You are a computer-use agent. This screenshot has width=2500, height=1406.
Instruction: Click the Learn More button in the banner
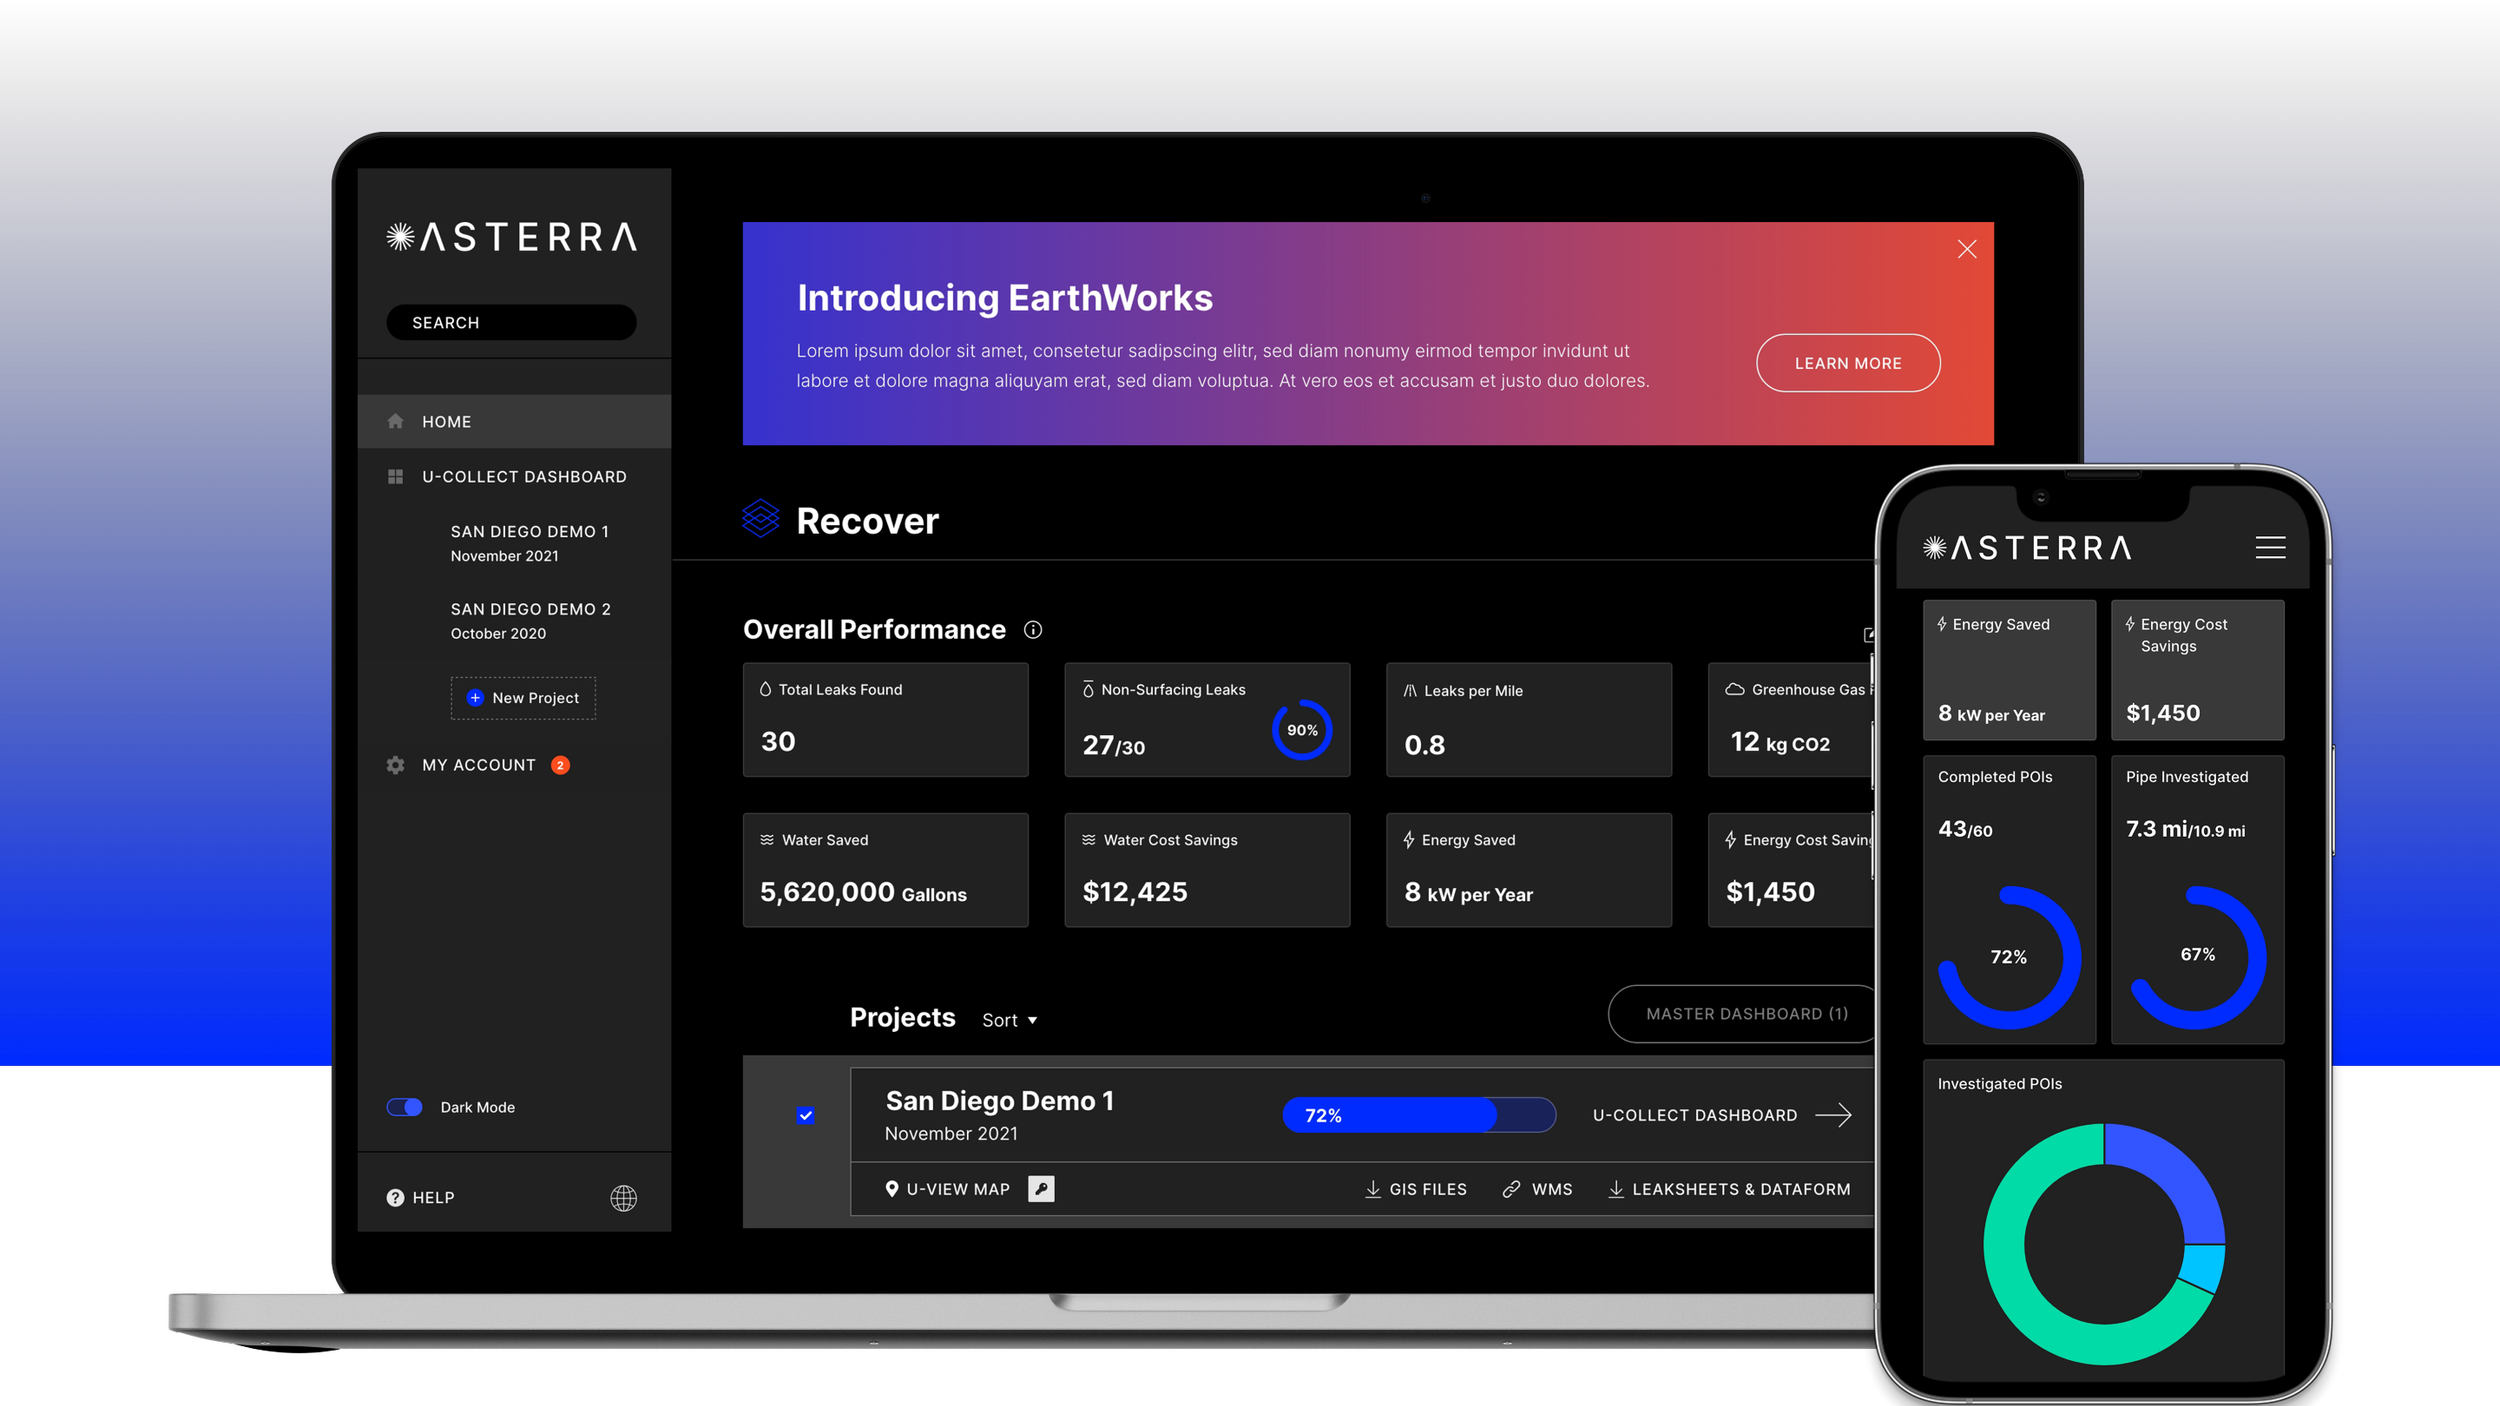1847,363
